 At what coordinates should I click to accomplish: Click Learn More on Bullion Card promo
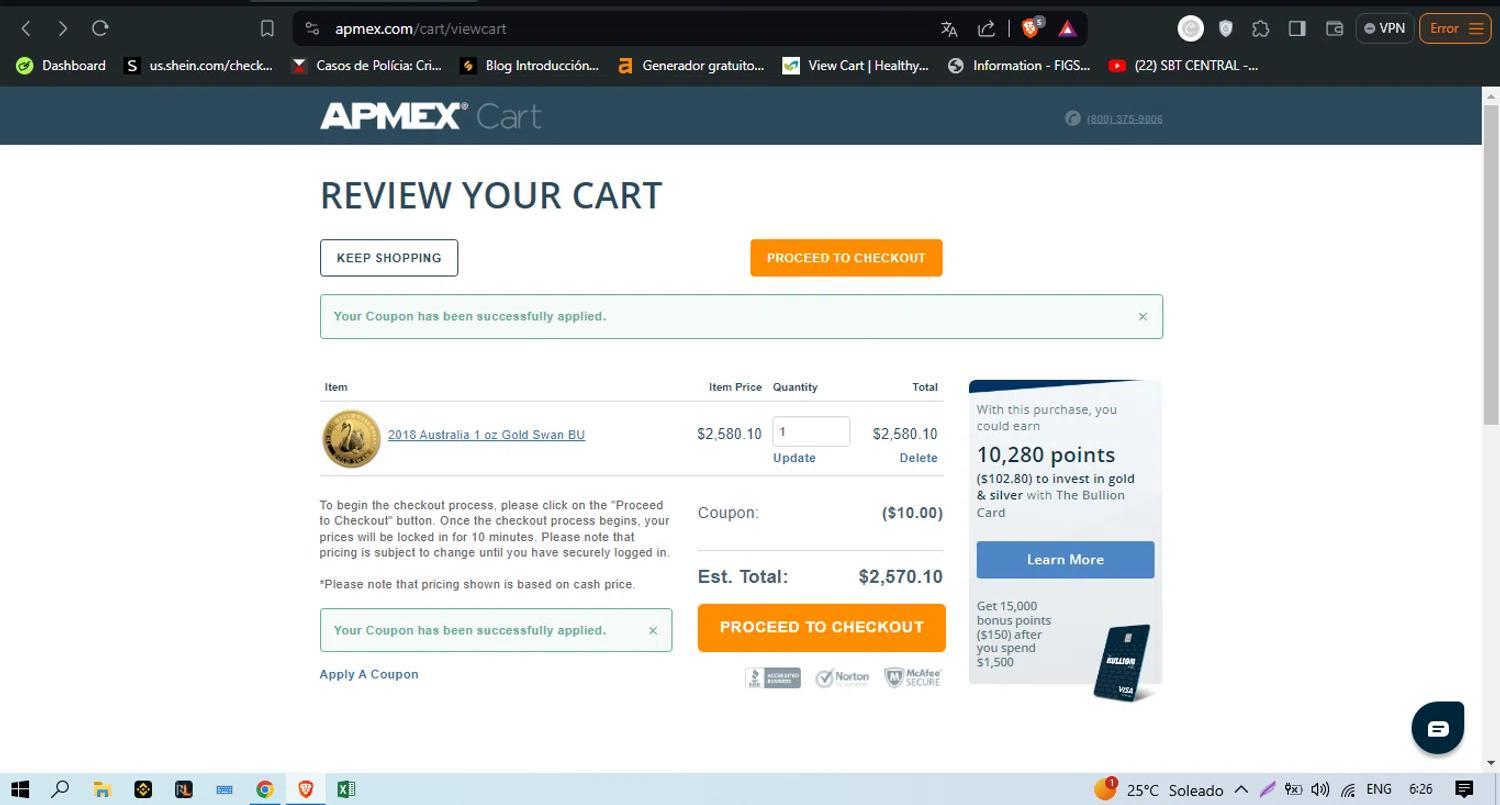point(1065,560)
